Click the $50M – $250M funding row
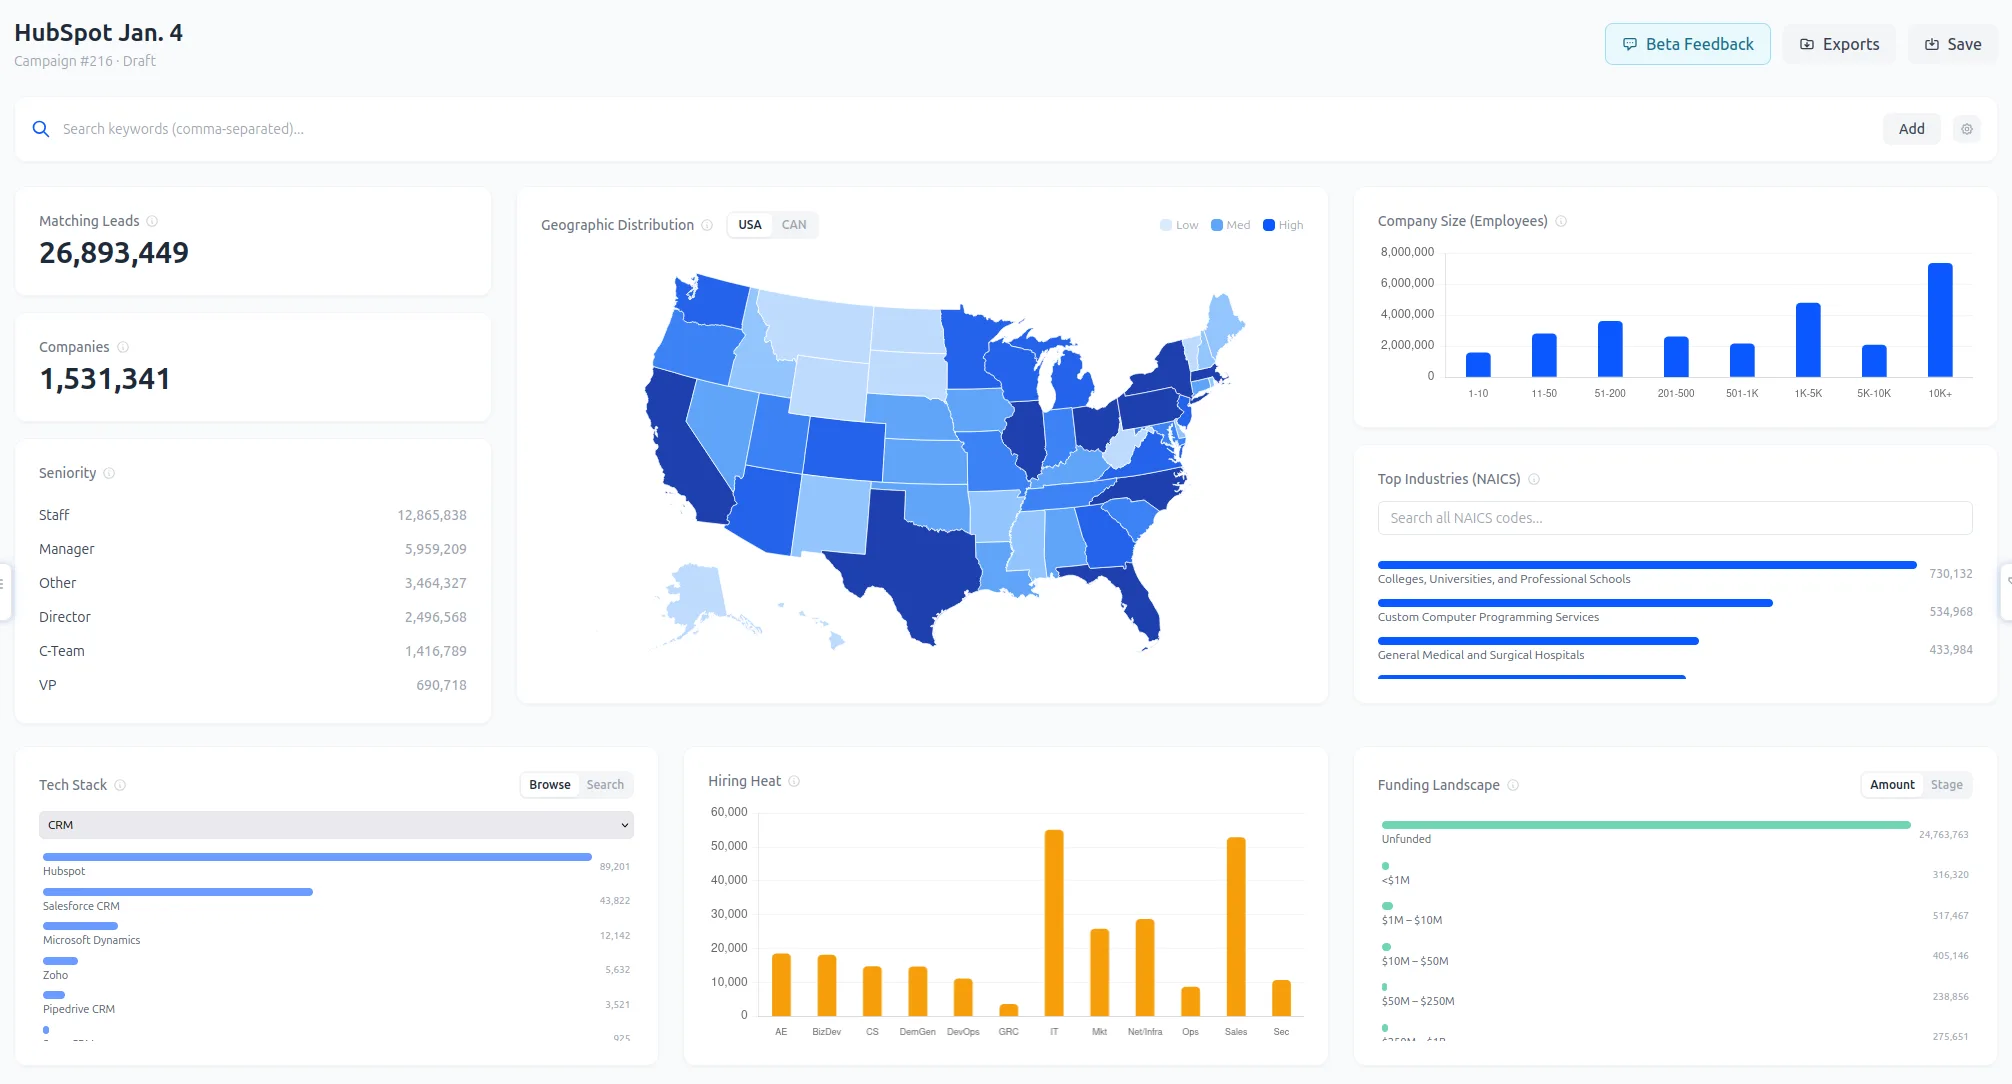Screen dimensions: 2012x1084 pyautogui.click(x=1675, y=995)
